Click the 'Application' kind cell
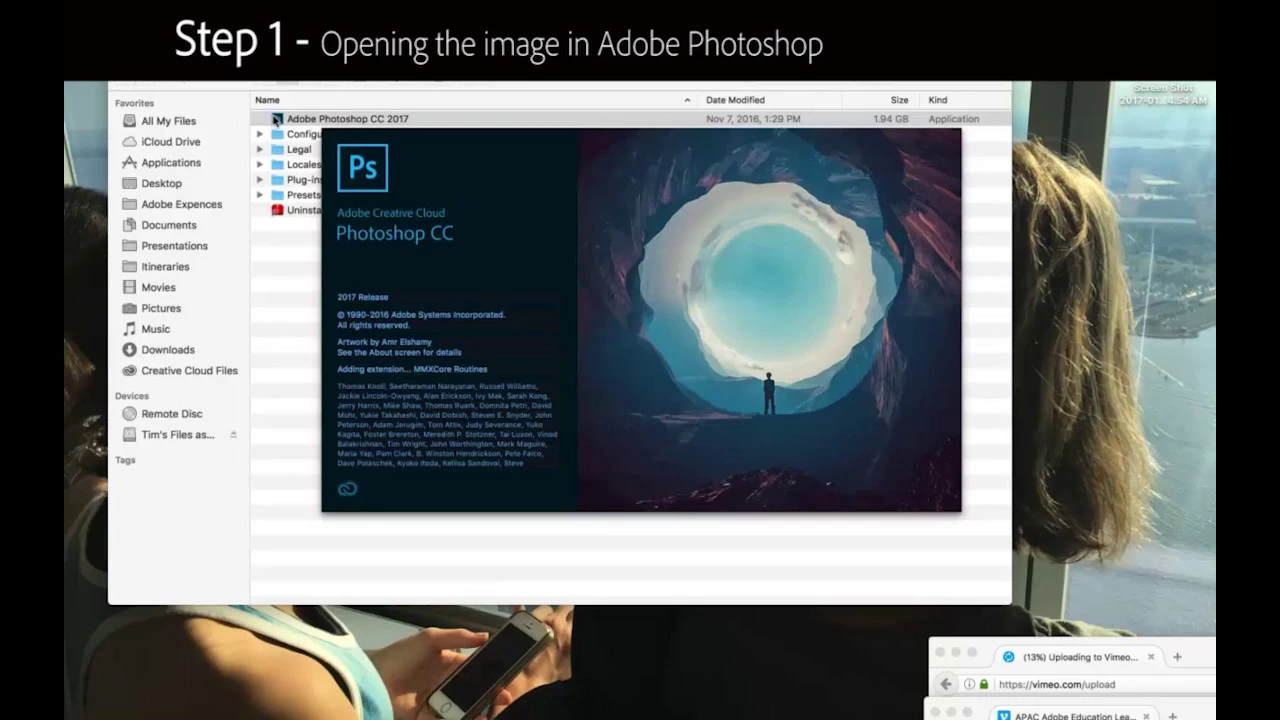This screenshot has width=1280, height=720. tap(954, 119)
